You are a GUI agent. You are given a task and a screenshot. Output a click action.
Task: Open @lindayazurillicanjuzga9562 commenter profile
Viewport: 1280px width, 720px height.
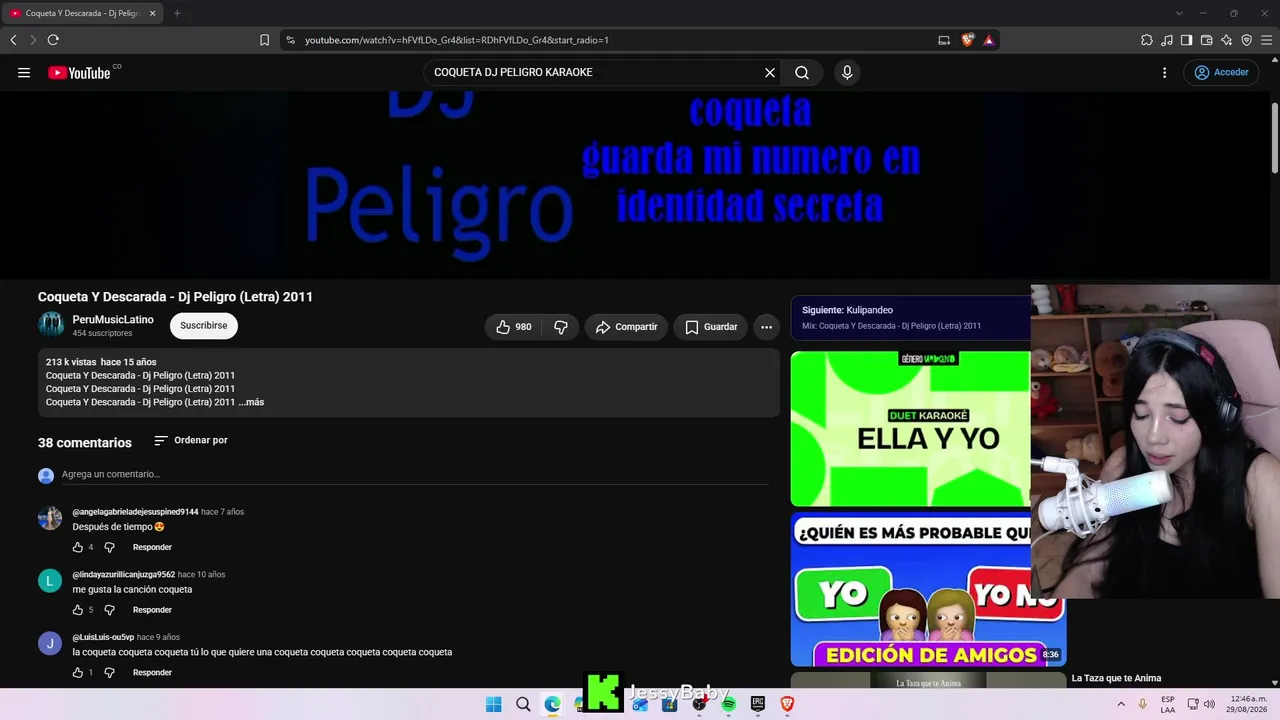124,575
